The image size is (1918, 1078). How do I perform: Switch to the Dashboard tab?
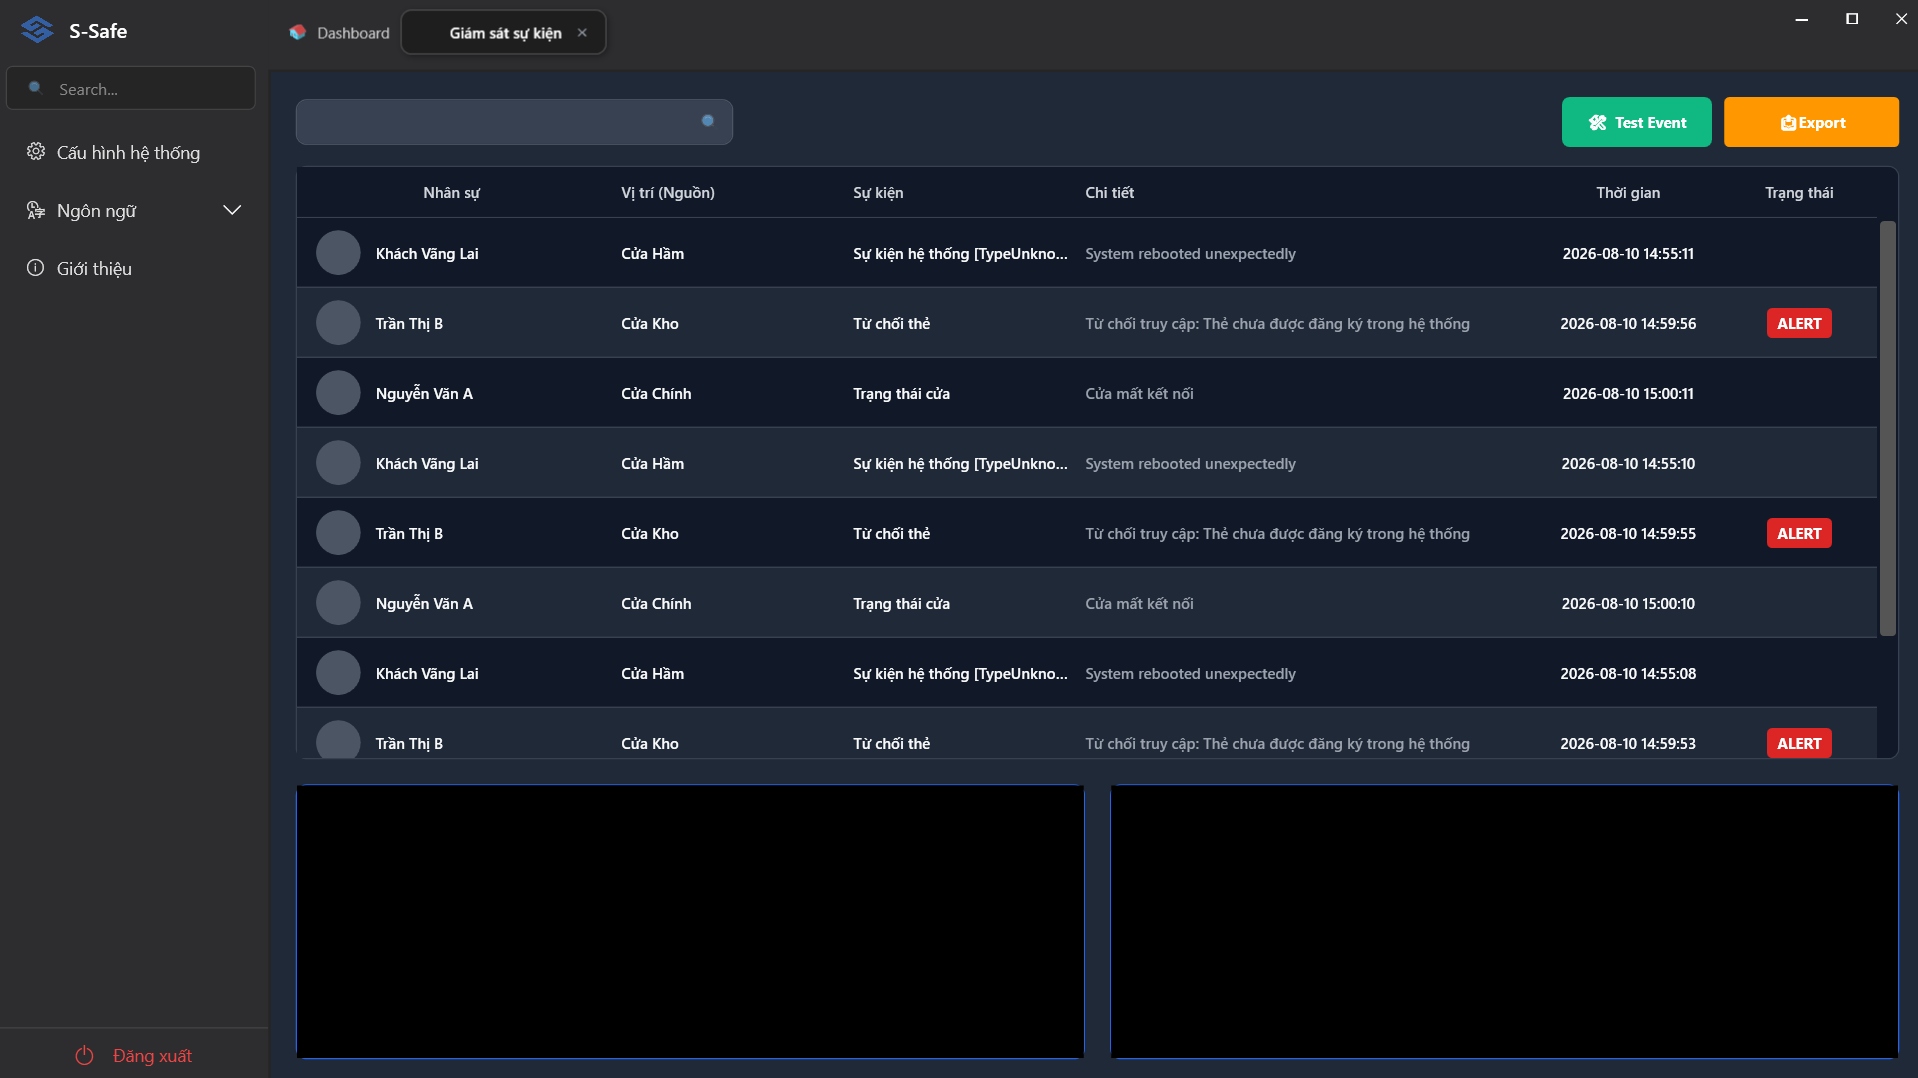(x=340, y=32)
